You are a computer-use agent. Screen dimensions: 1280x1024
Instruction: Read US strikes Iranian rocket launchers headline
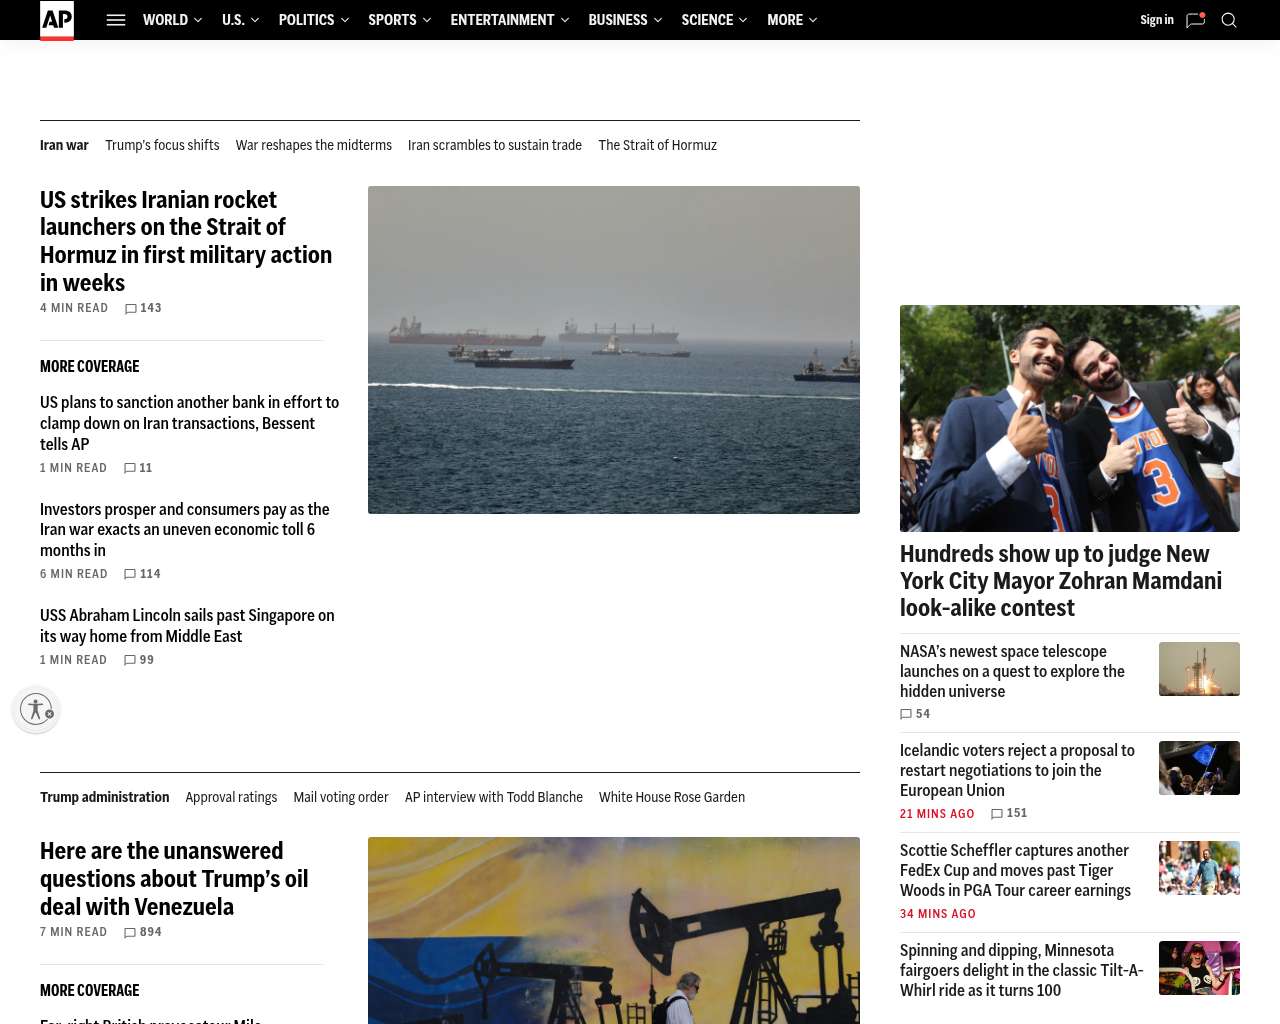tap(186, 241)
